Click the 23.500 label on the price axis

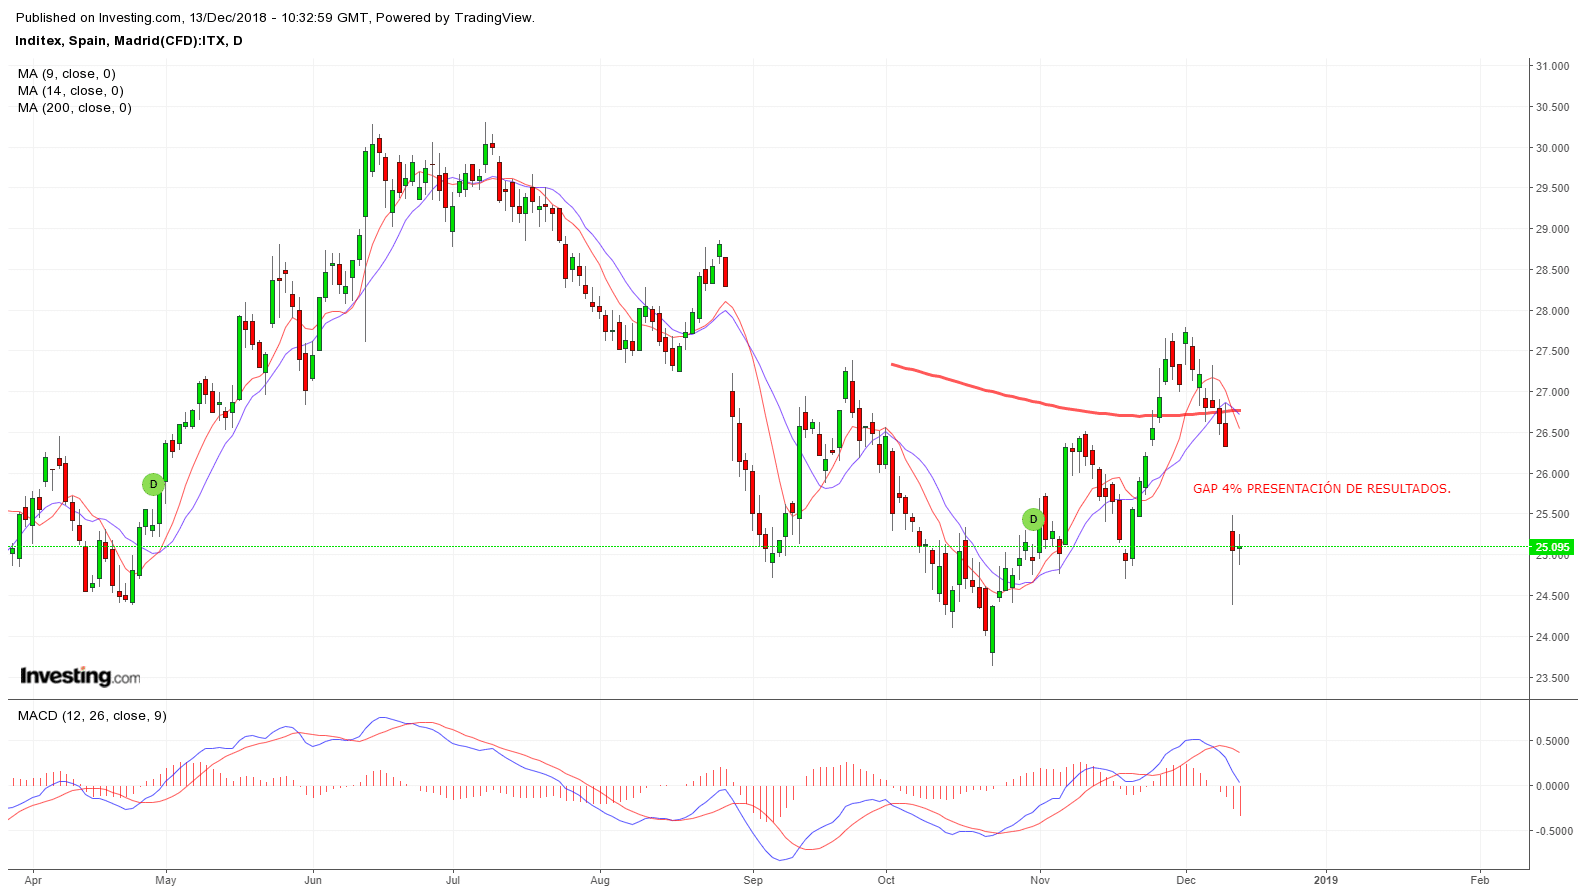[x=1552, y=678]
